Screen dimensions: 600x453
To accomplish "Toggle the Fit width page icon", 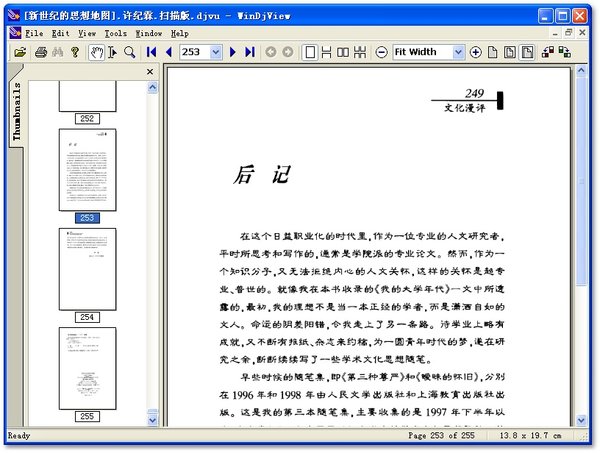I will 527,52.
